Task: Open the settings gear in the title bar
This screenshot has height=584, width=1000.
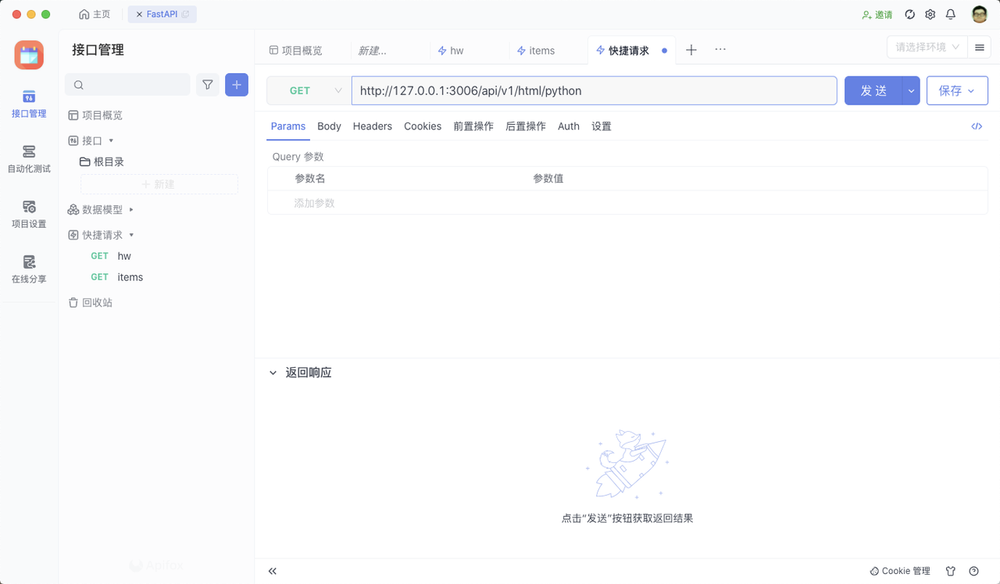Action: [930, 14]
